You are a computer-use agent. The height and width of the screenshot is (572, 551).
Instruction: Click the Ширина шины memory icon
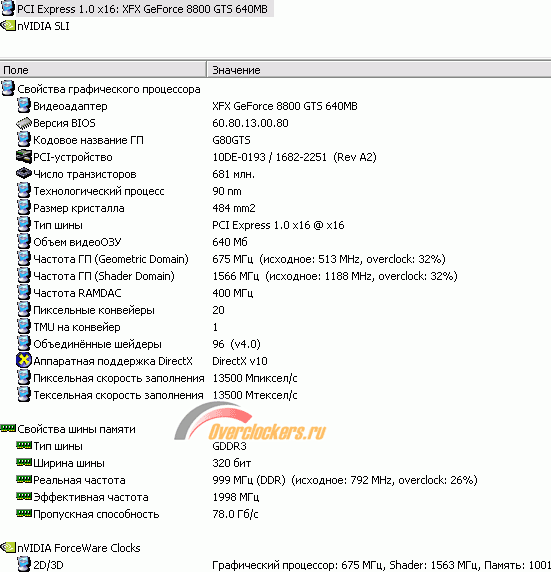click(24, 462)
